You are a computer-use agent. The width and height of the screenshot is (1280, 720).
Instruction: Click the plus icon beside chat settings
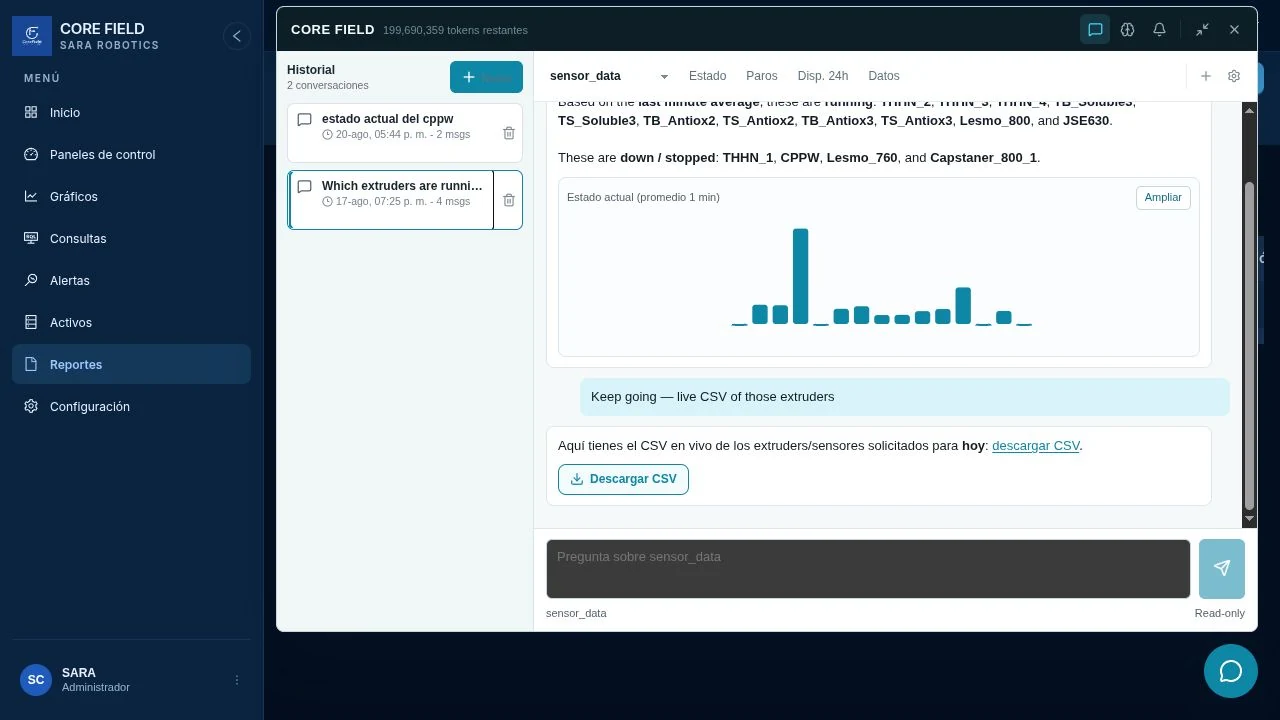tap(1206, 76)
